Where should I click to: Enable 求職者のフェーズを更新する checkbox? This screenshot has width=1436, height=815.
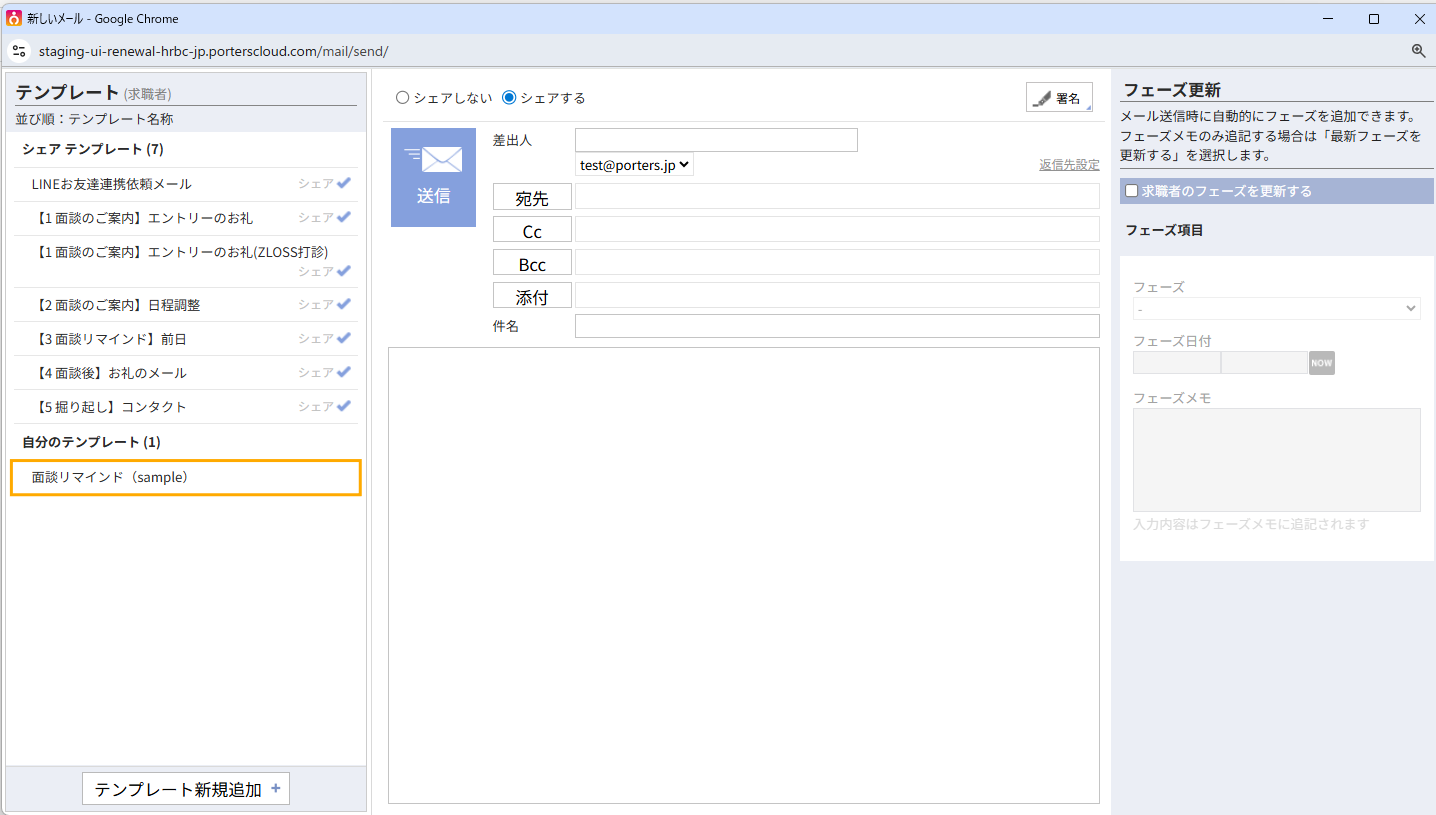tap(1131, 191)
